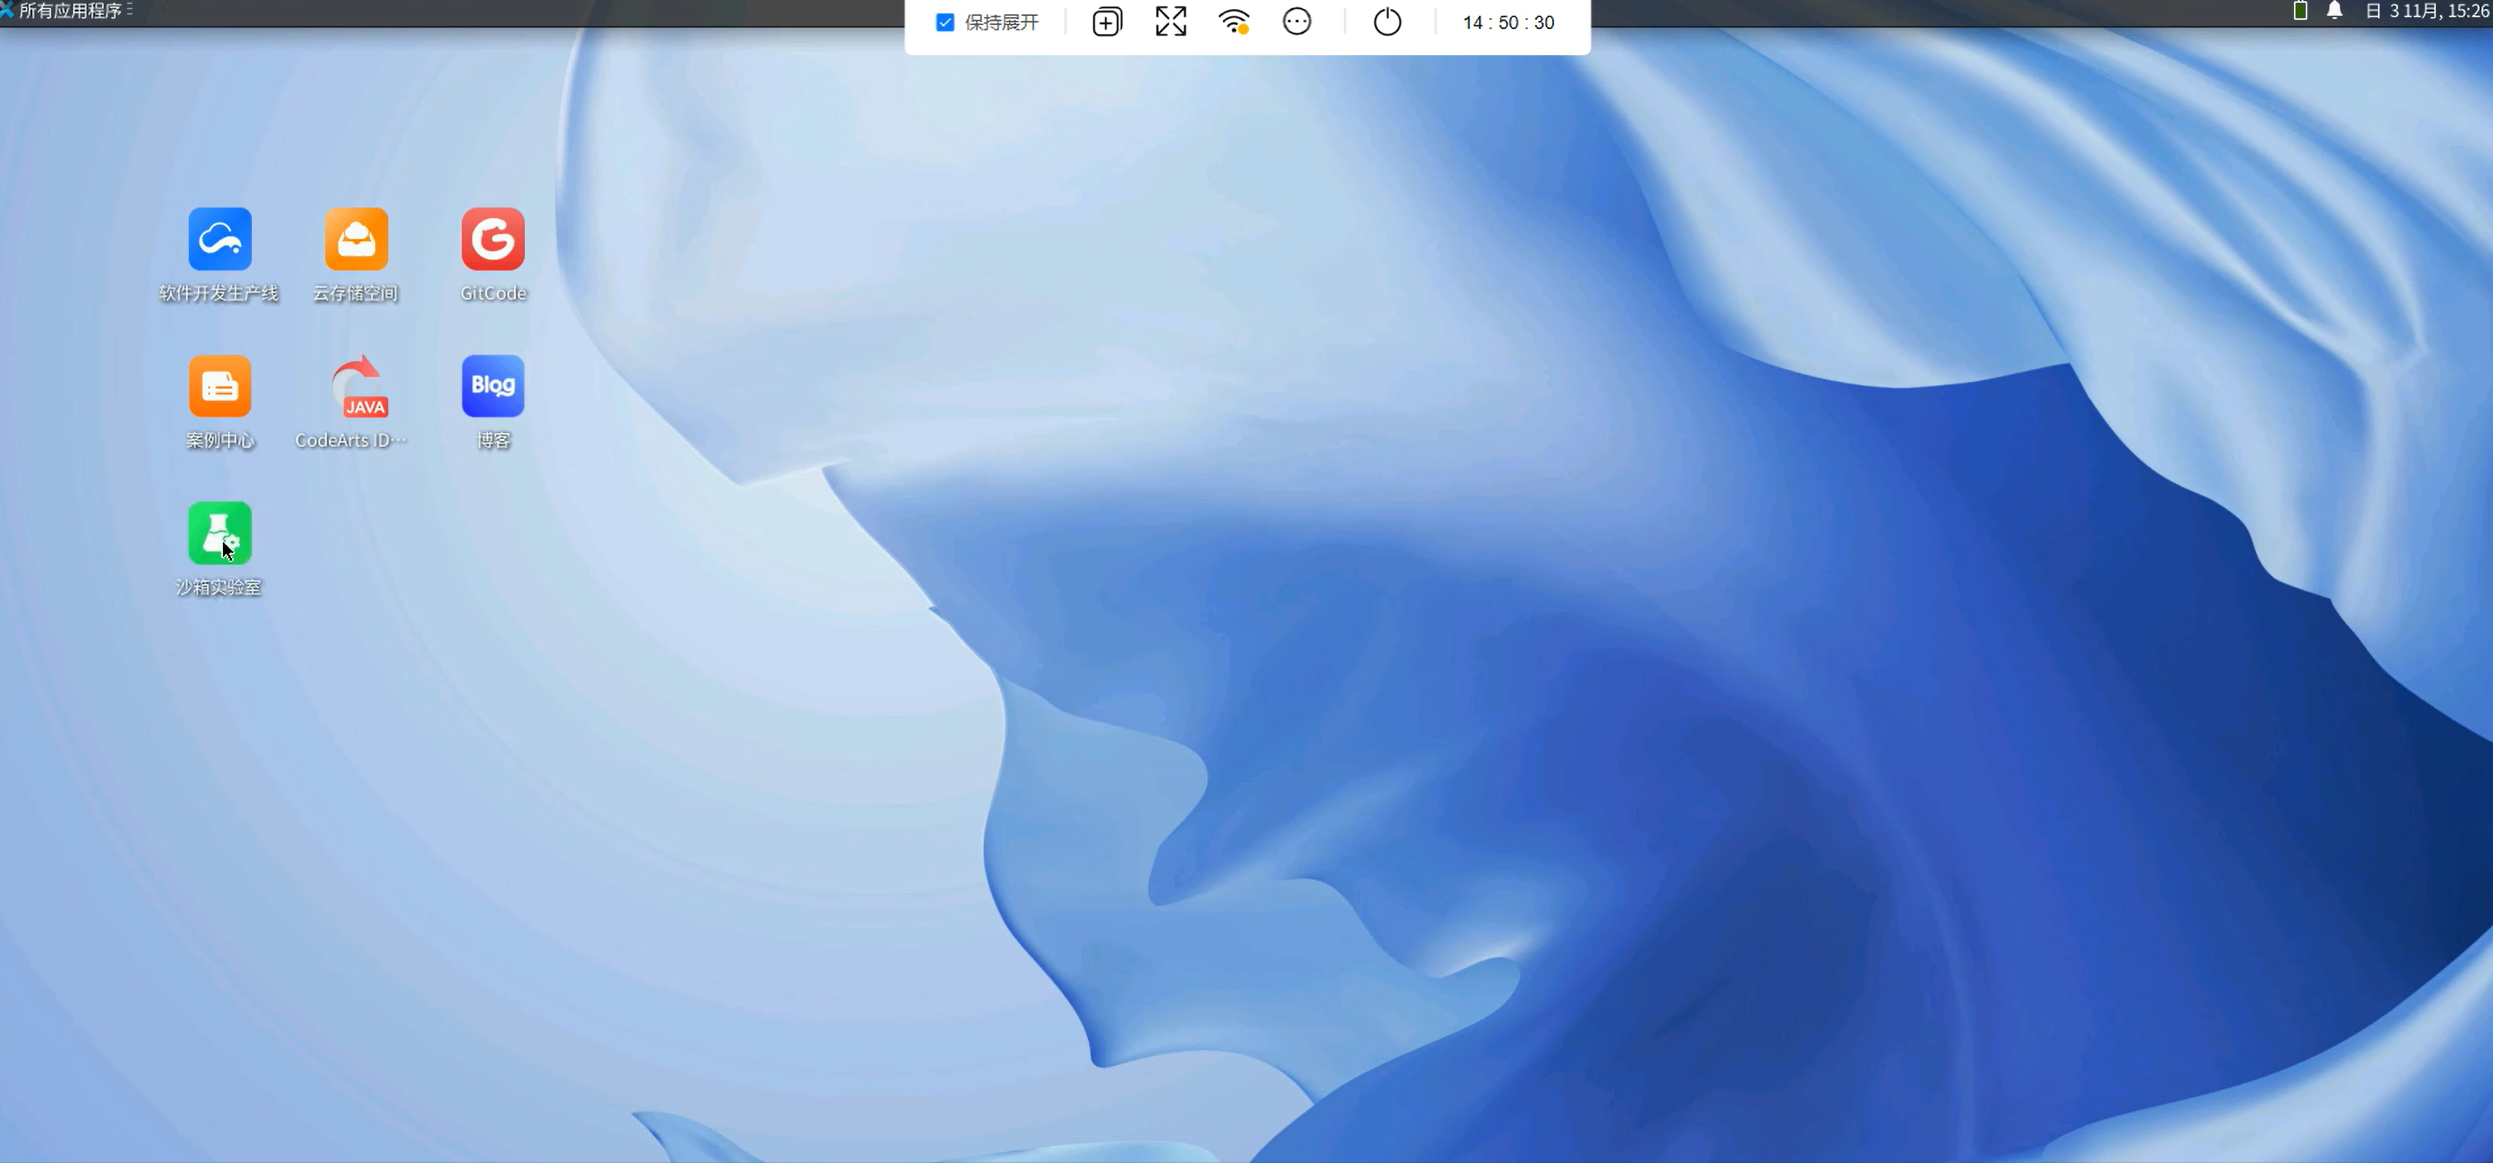Open the 软件开发生产线 desktop icon
Image resolution: width=2493 pixels, height=1163 pixels.
pos(219,239)
